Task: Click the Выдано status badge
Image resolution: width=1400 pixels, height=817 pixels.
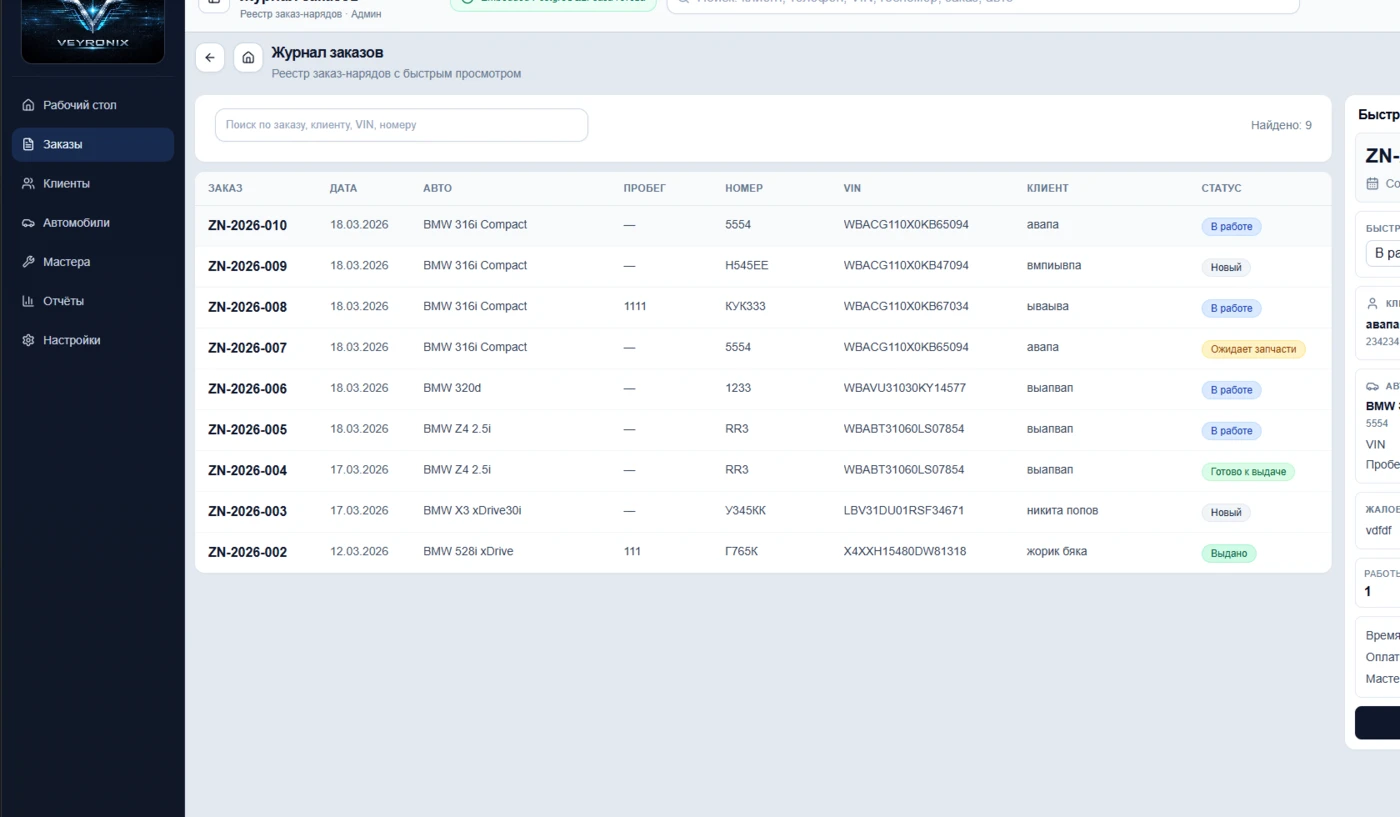Action: (x=1229, y=553)
